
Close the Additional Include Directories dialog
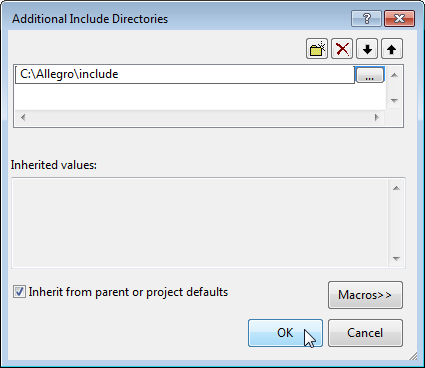(399, 19)
